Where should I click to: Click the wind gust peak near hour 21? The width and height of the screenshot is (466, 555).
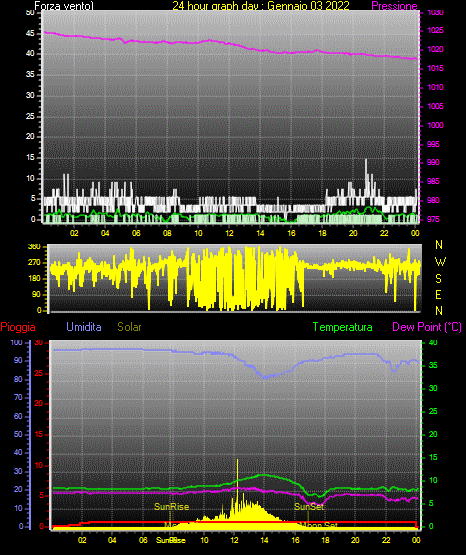point(366,161)
